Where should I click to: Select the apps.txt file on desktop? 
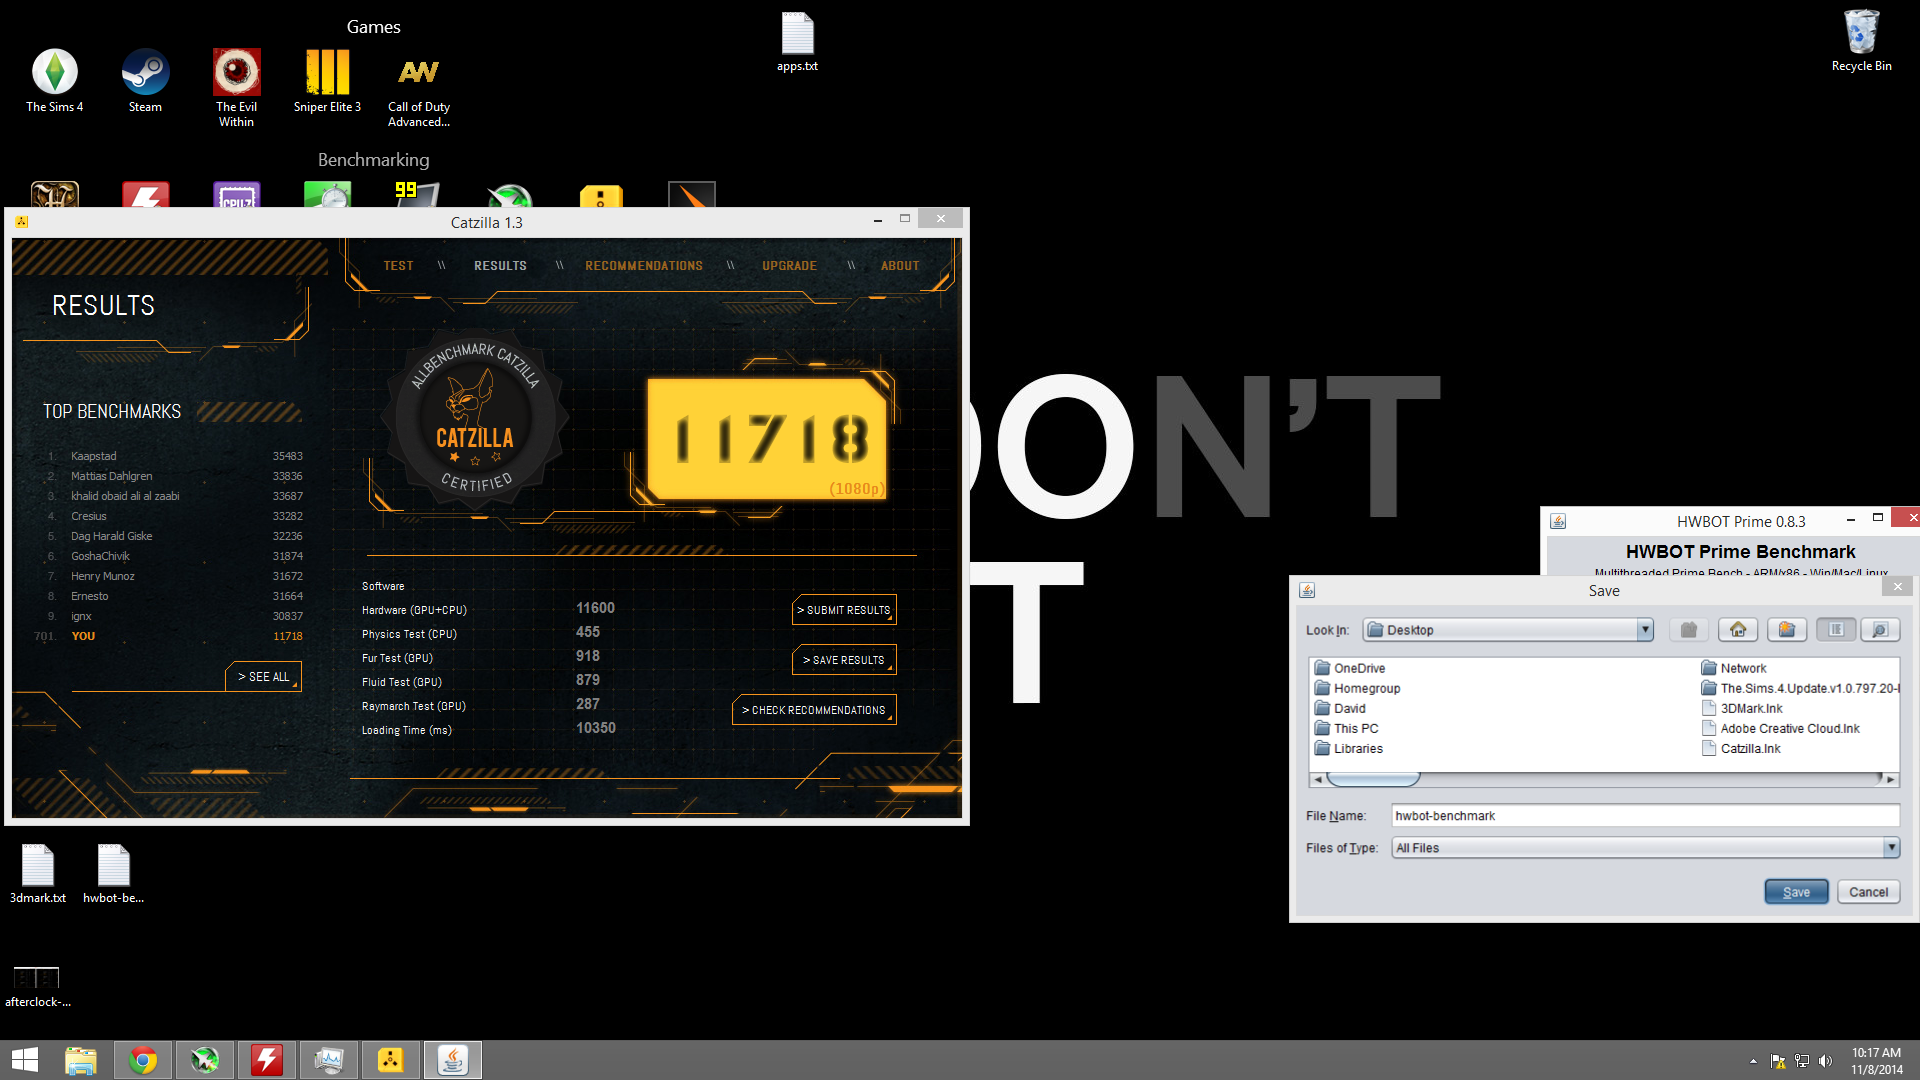[797, 43]
